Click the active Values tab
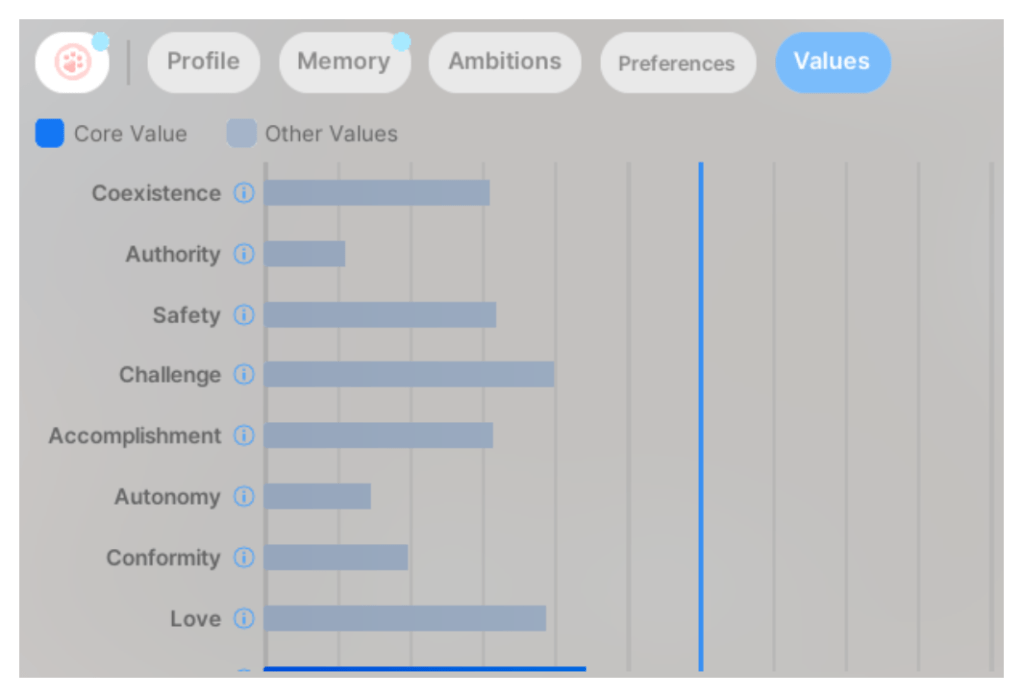This screenshot has width=1023, height=697. click(832, 62)
